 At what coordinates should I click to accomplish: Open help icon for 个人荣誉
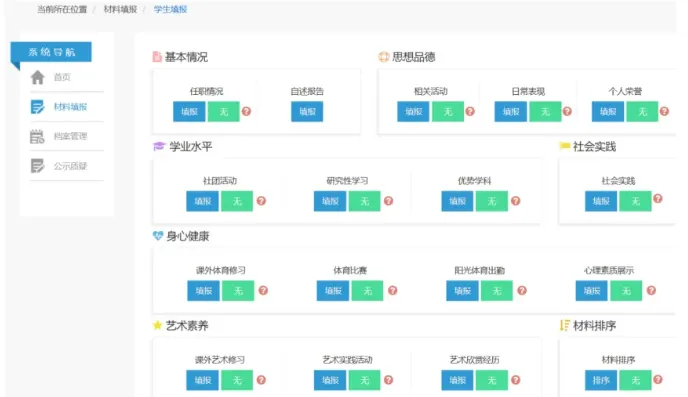[x=664, y=111]
